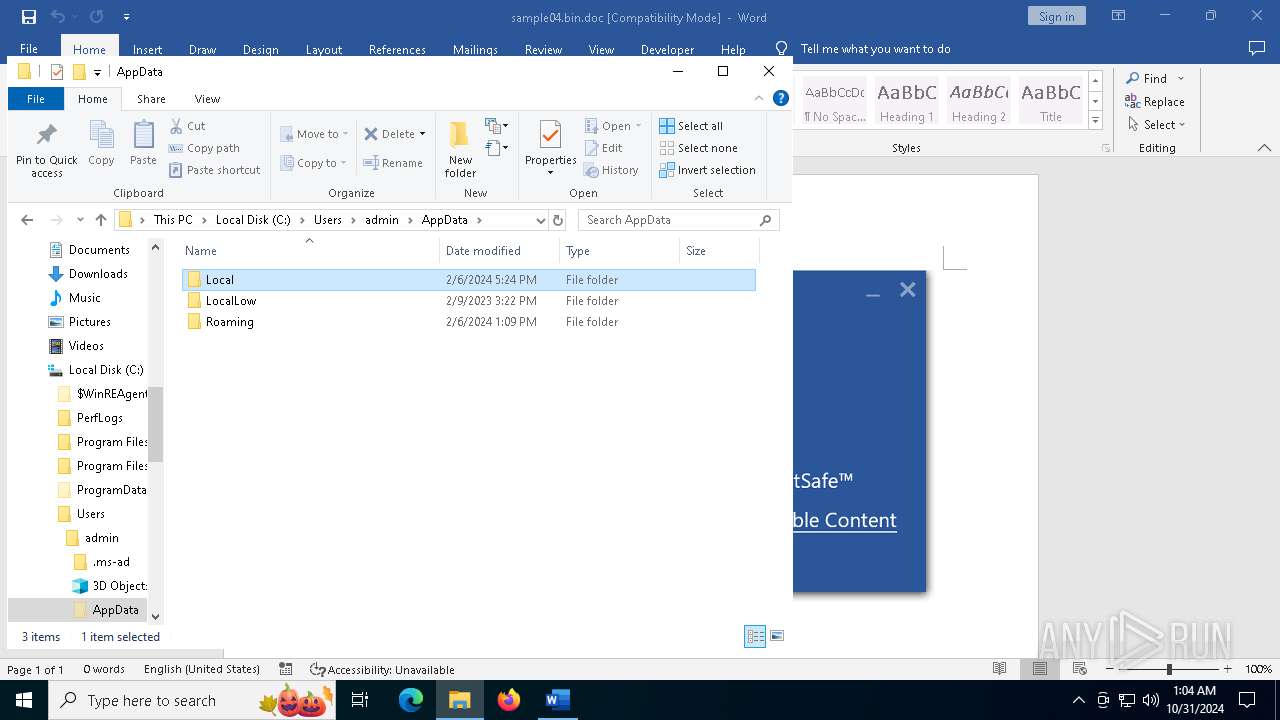Image resolution: width=1280 pixels, height=720 pixels.
Task: Open Word Select dropdown
Action: click(1156, 124)
